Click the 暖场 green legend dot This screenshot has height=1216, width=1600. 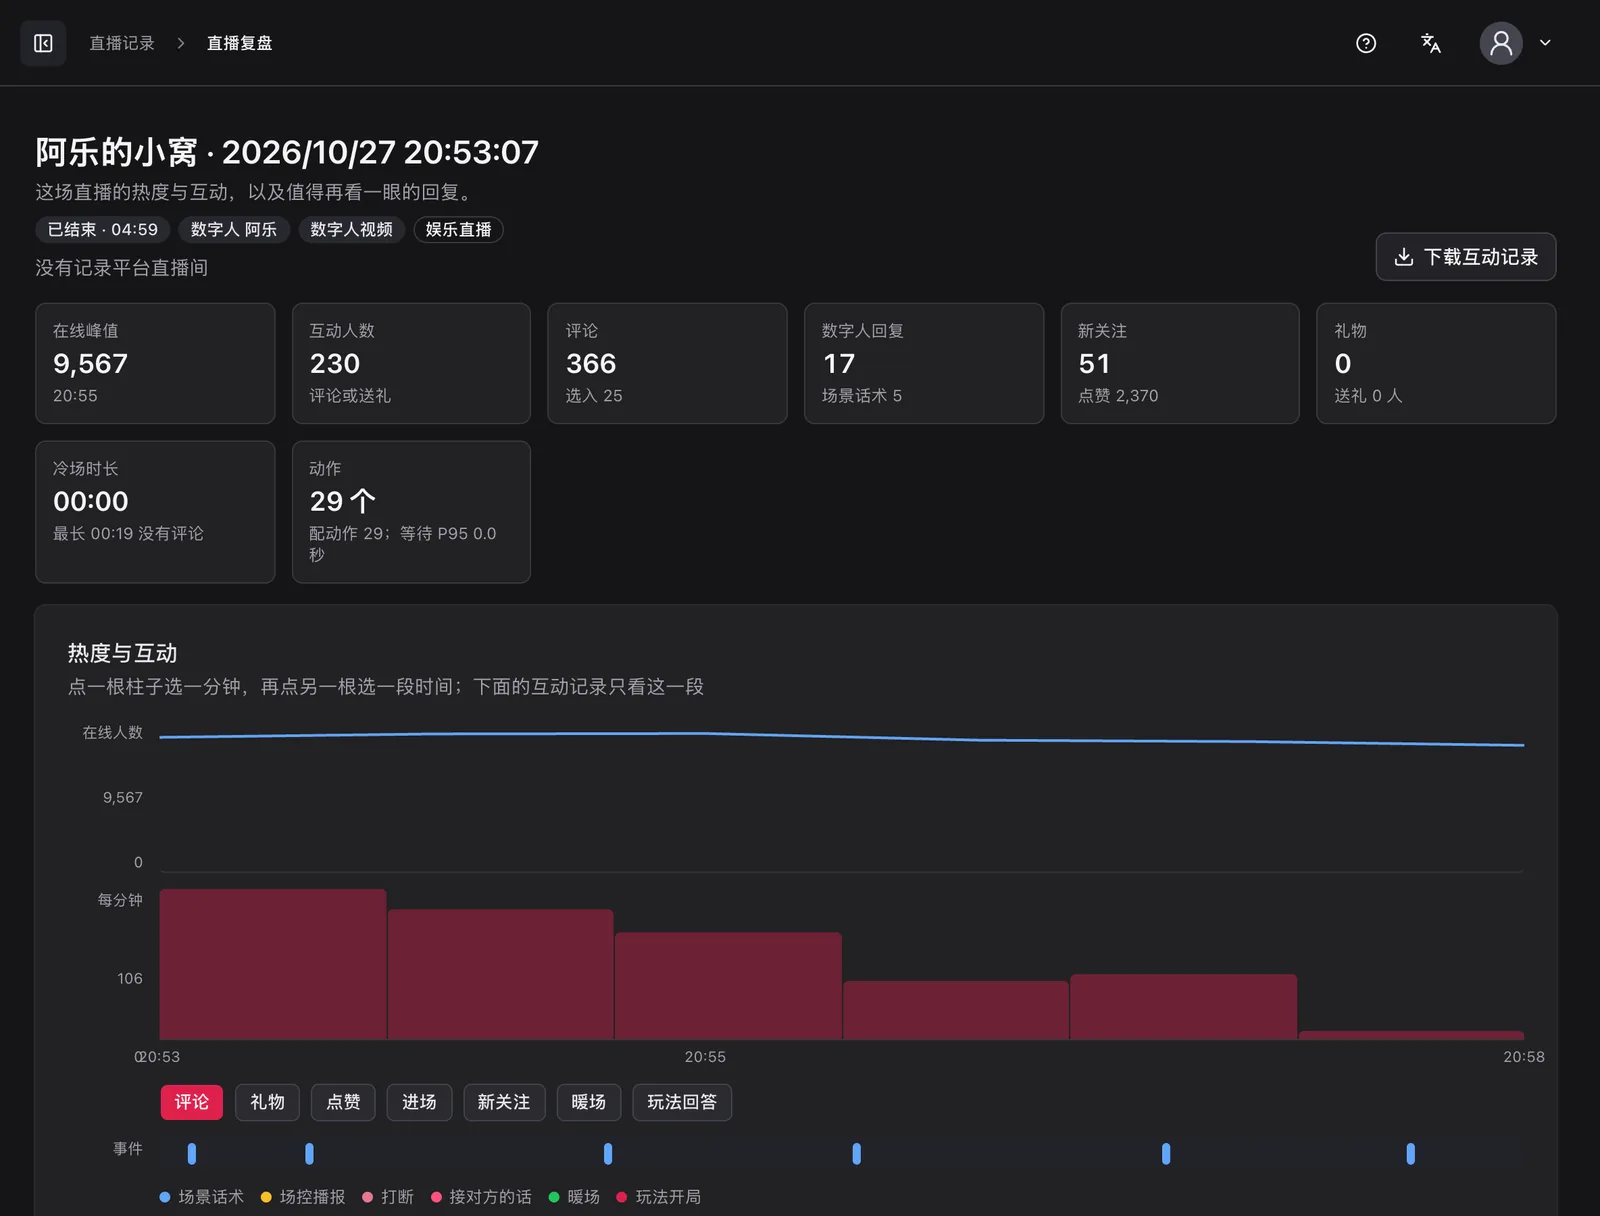click(x=554, y=1197)
